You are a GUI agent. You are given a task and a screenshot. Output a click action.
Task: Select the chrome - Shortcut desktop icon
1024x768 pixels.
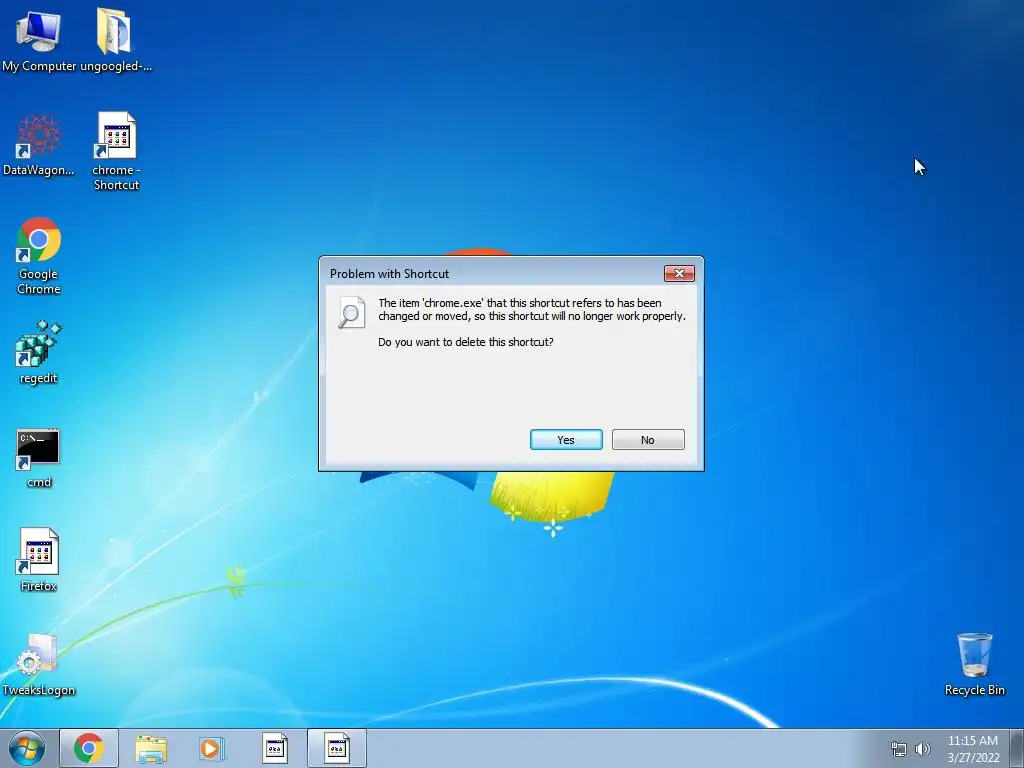tap(116, 152)
